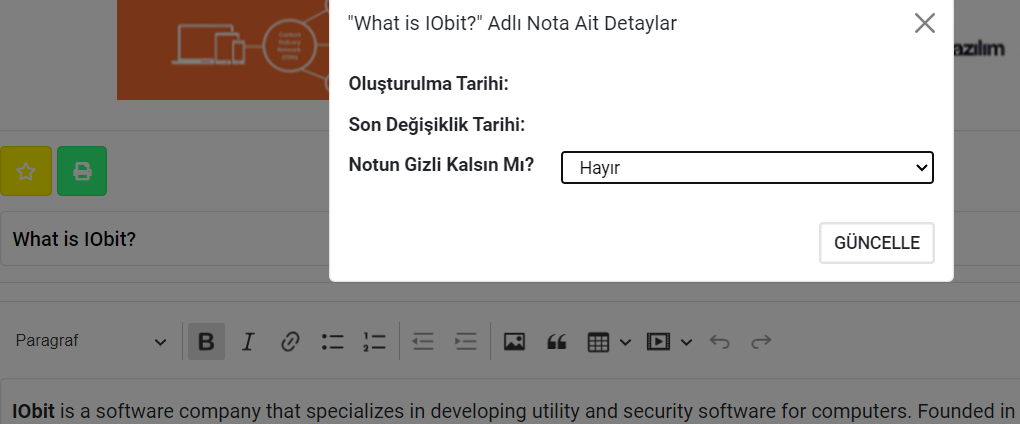This screenshot has width=1020, height=424.
Task: Toggle italic formatting in editor toolbar
Action: [248, 342]
